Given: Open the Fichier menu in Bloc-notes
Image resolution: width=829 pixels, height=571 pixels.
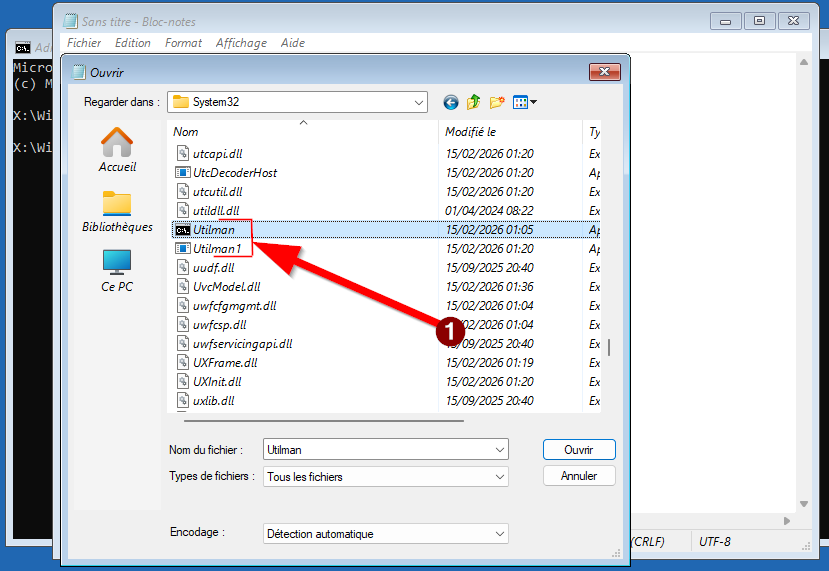Looking at the screenshot, I should point(84,43).
